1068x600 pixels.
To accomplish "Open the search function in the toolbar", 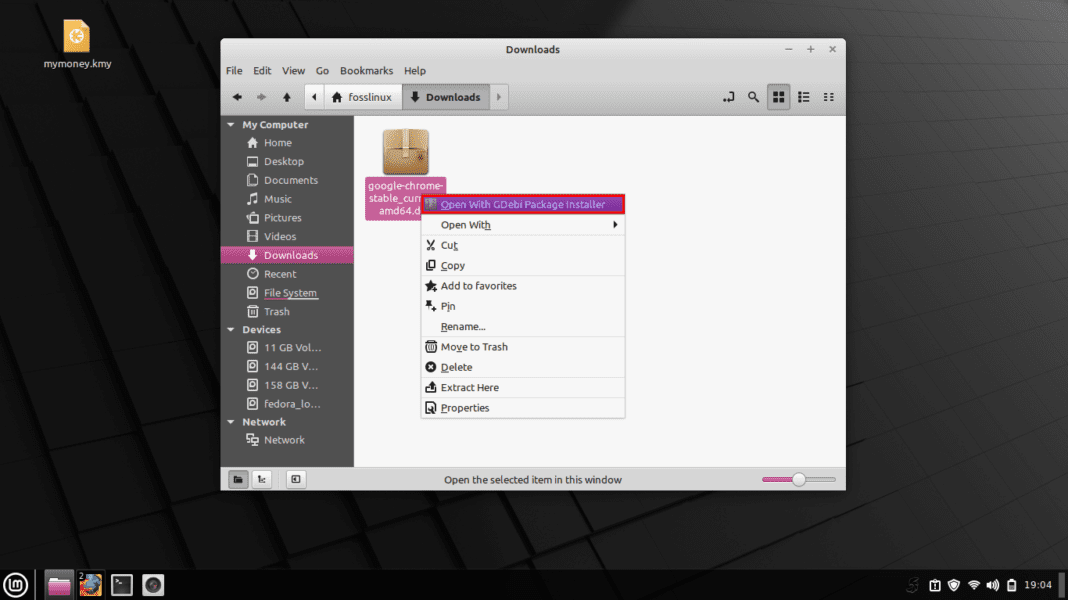I will (x=753, y=97).
